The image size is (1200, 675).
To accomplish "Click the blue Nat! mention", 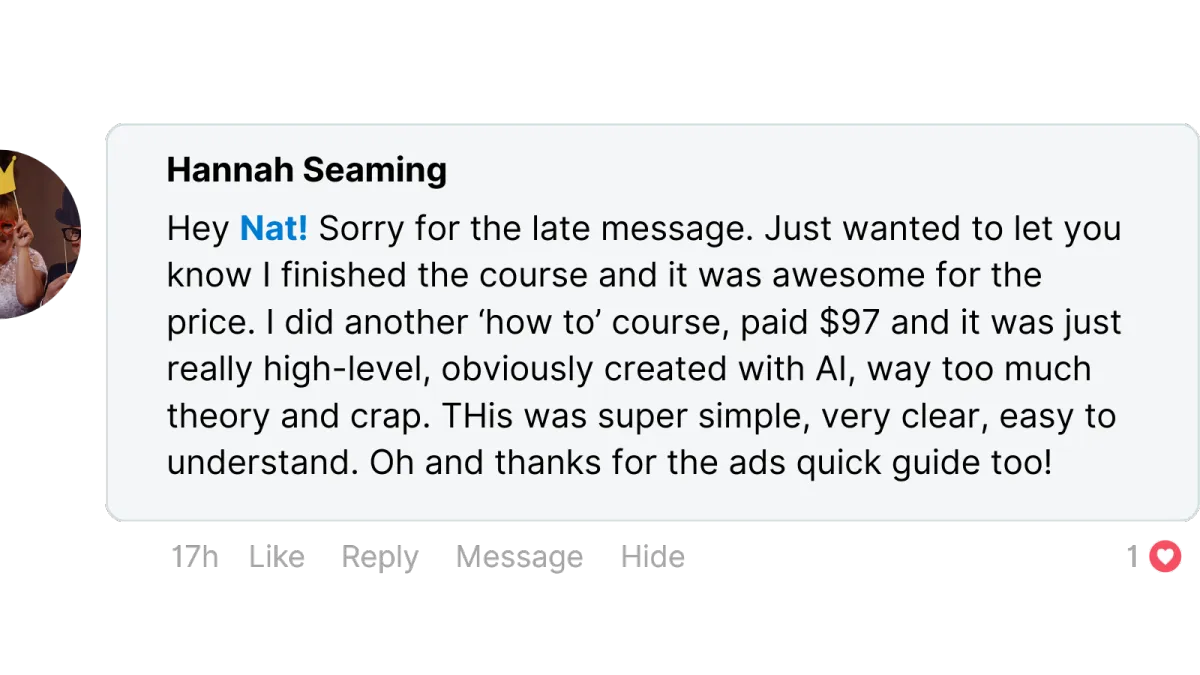I will pyautogui.click(x=273, y=229).
